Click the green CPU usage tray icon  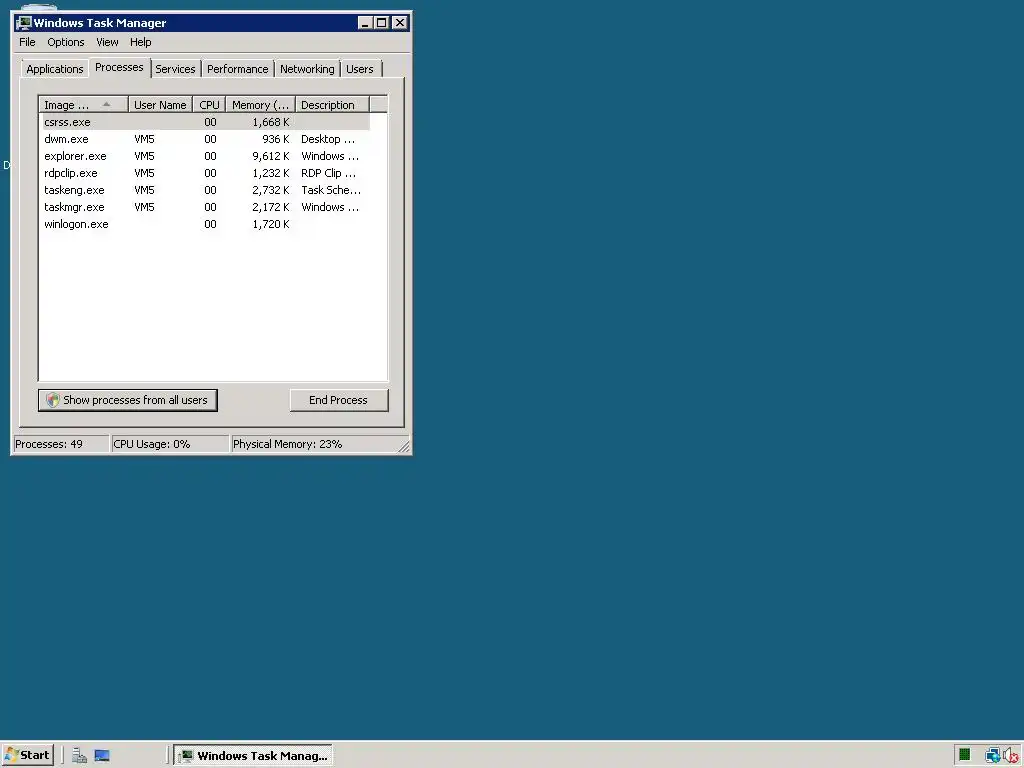[965, 756]
